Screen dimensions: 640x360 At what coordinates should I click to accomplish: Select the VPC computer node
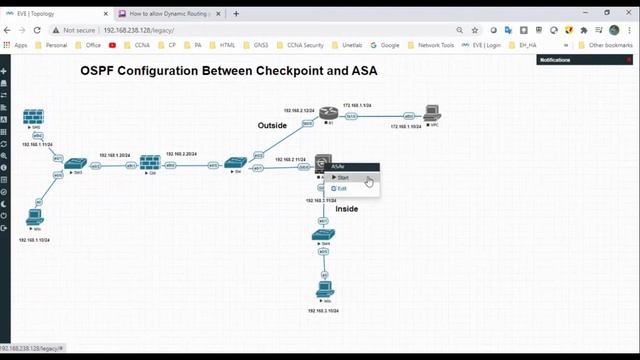(432, 113)
